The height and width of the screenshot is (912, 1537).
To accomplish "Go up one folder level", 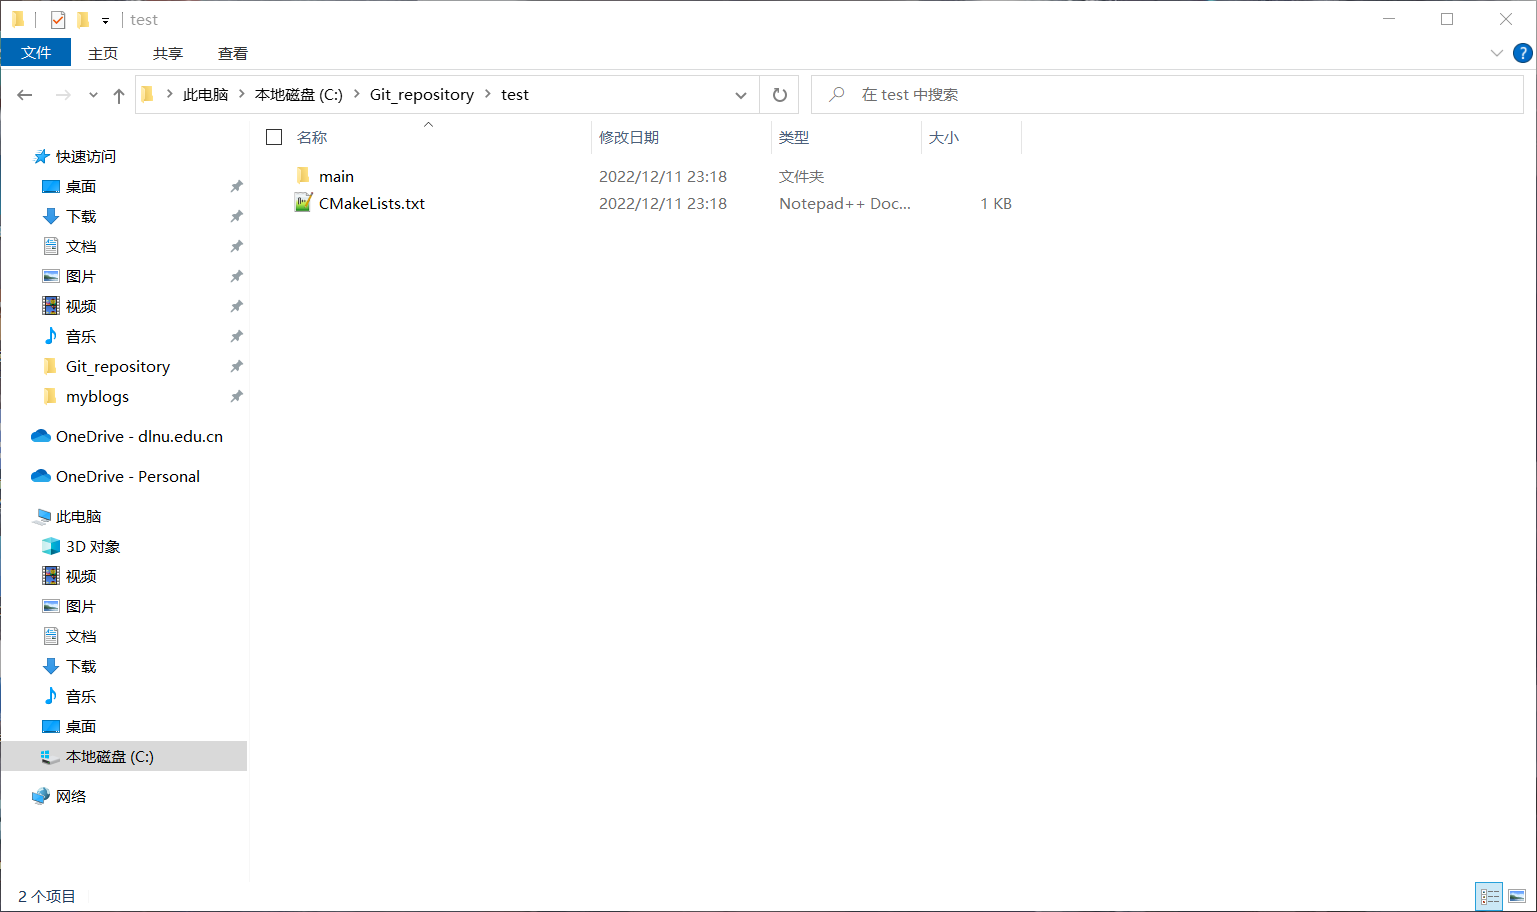I will 119,95.
